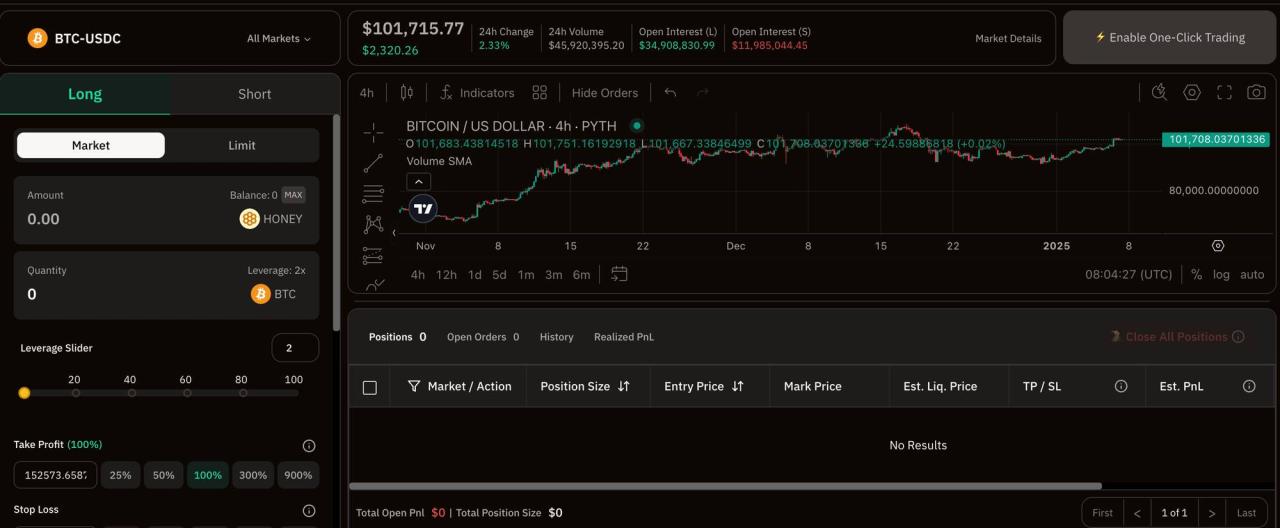Switch to the Short tab
This screenshot has height=528, width=1280.
tap(254, 94)
